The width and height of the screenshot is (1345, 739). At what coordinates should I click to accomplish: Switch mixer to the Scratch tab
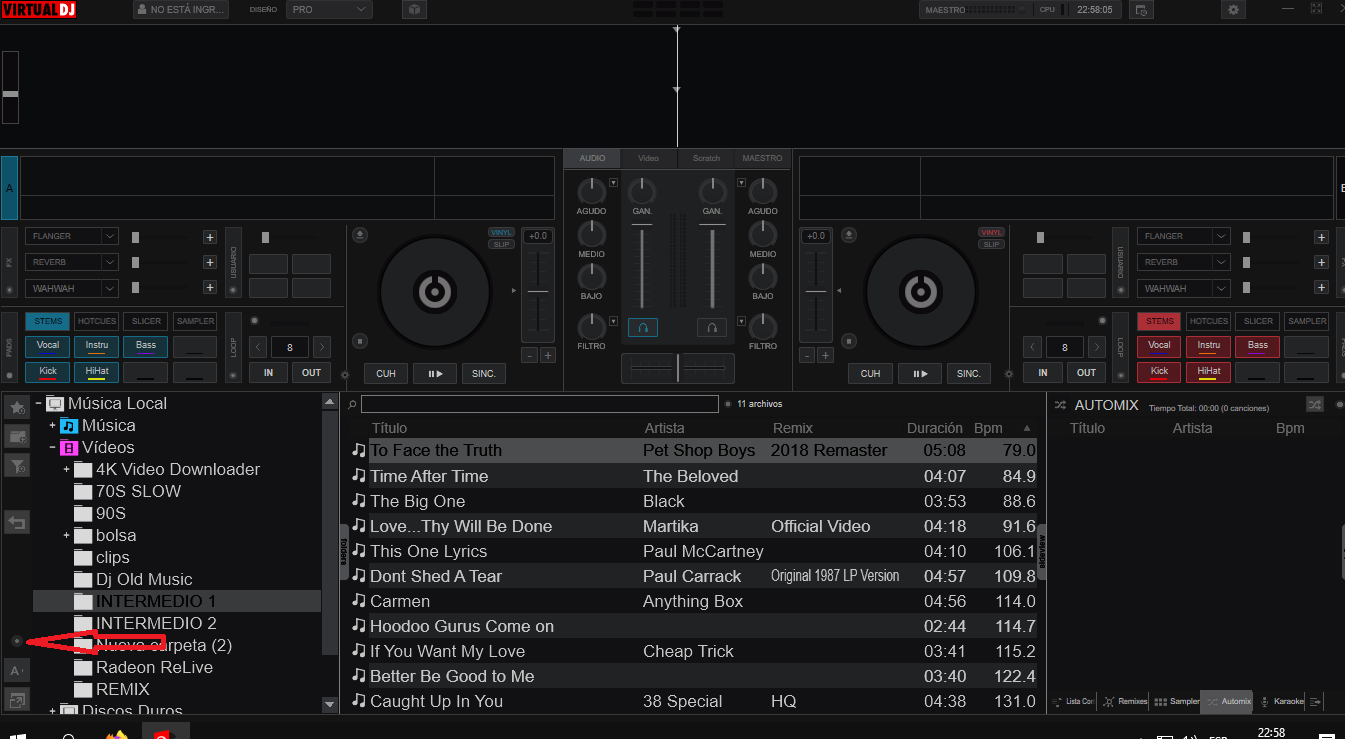[x=706, y=159]
